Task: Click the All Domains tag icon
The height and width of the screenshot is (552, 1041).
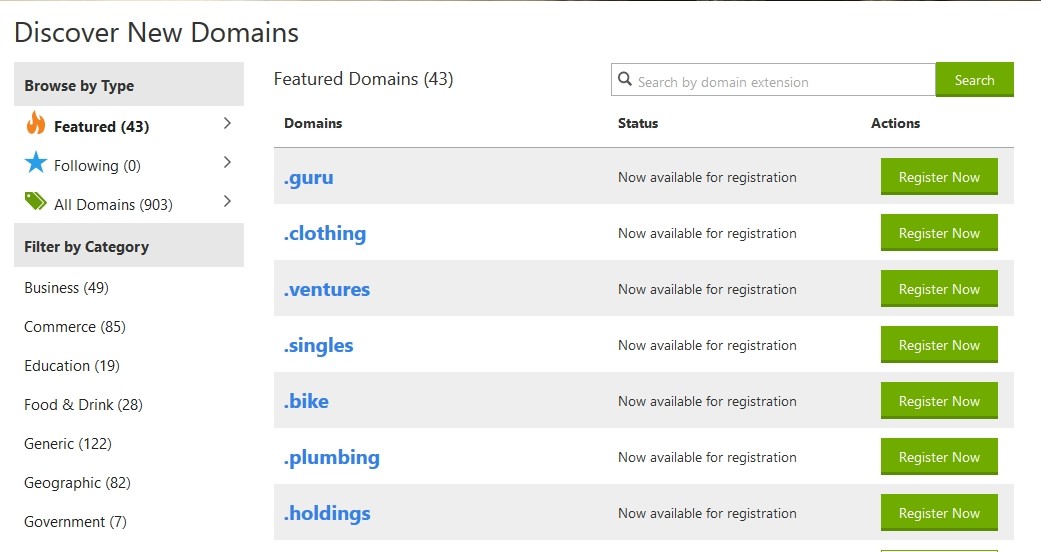Action: click(x=36, y=202)
